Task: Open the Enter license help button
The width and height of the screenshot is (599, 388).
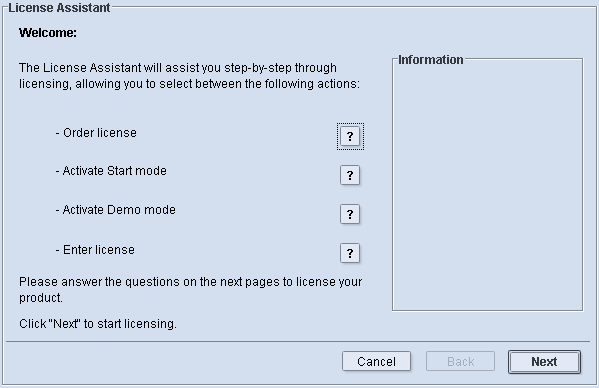Action: point(350,253)
